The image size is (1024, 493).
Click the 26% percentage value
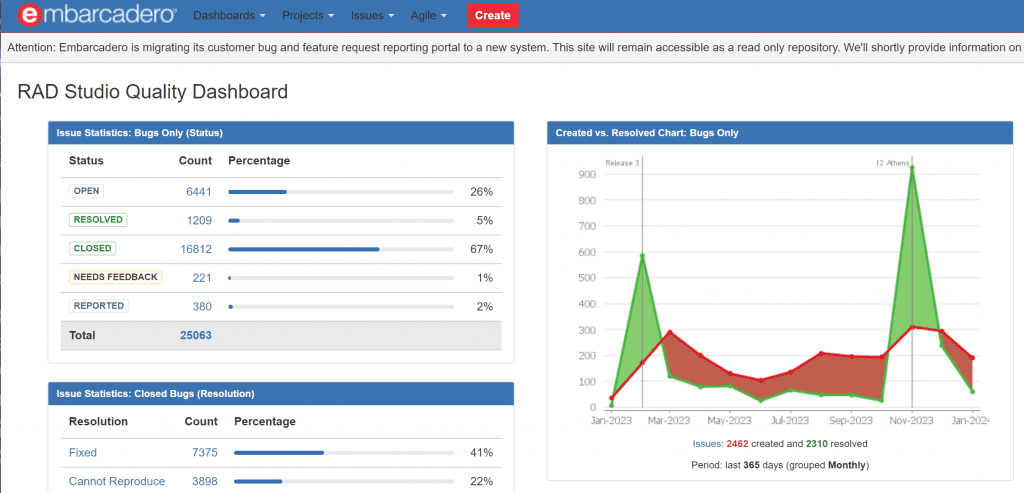(x=481, y=192)
